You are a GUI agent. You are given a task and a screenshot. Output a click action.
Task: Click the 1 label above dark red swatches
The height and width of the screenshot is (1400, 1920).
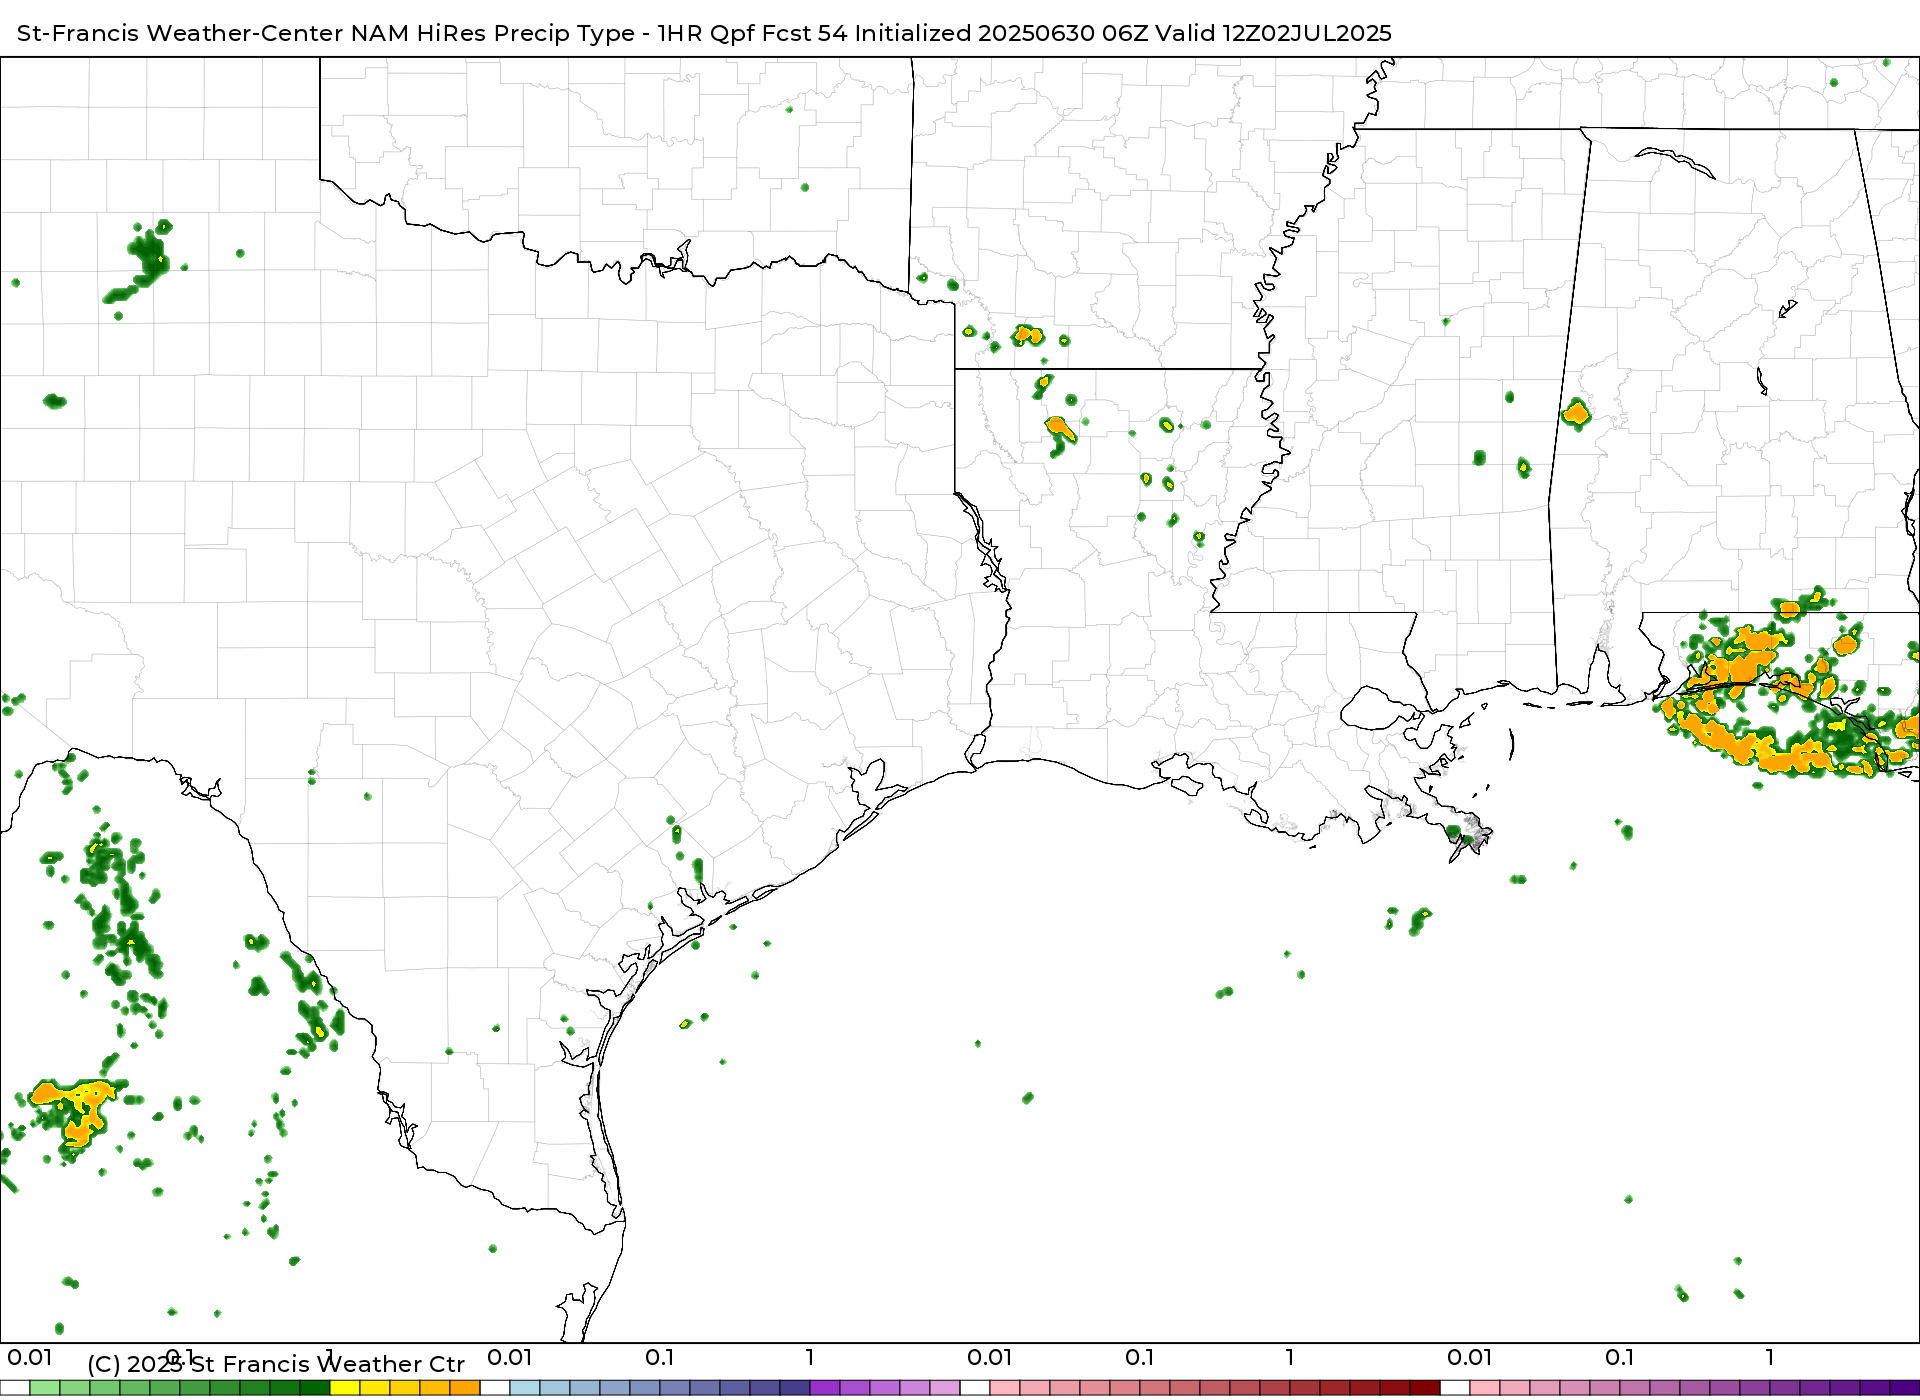[1290, 1358]
